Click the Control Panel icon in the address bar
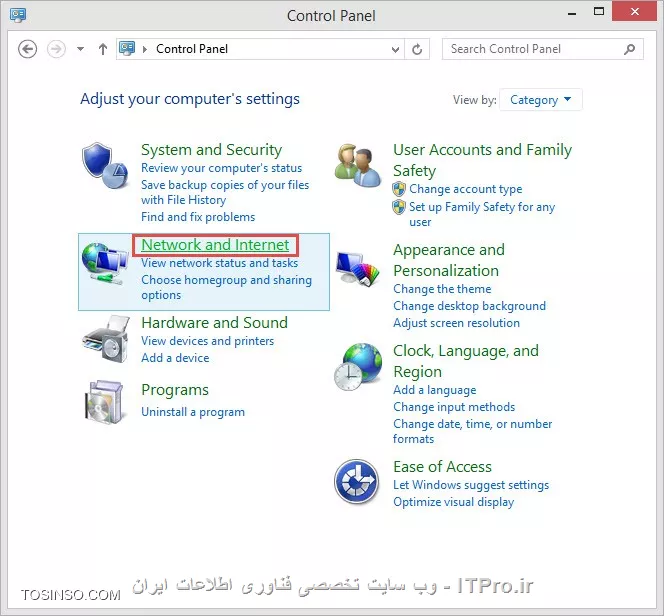Image resolution: width=664 pixels, height=616 pixels. [x=127, y=49]
